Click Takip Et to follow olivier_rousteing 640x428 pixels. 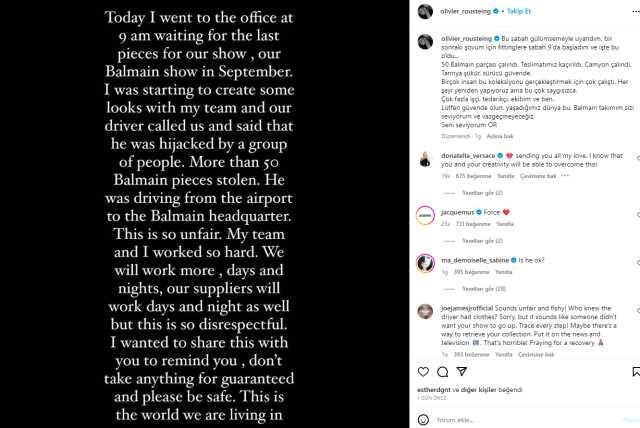517,11
